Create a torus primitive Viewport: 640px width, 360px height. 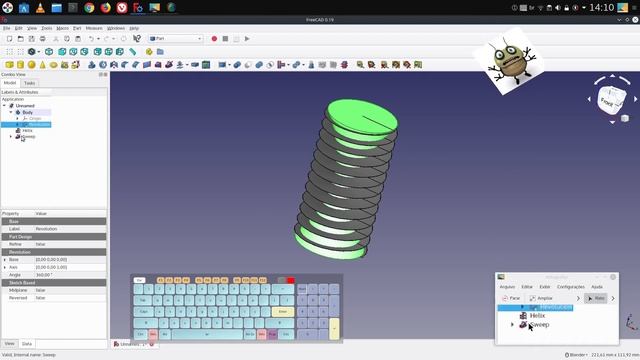pos(53,64)
